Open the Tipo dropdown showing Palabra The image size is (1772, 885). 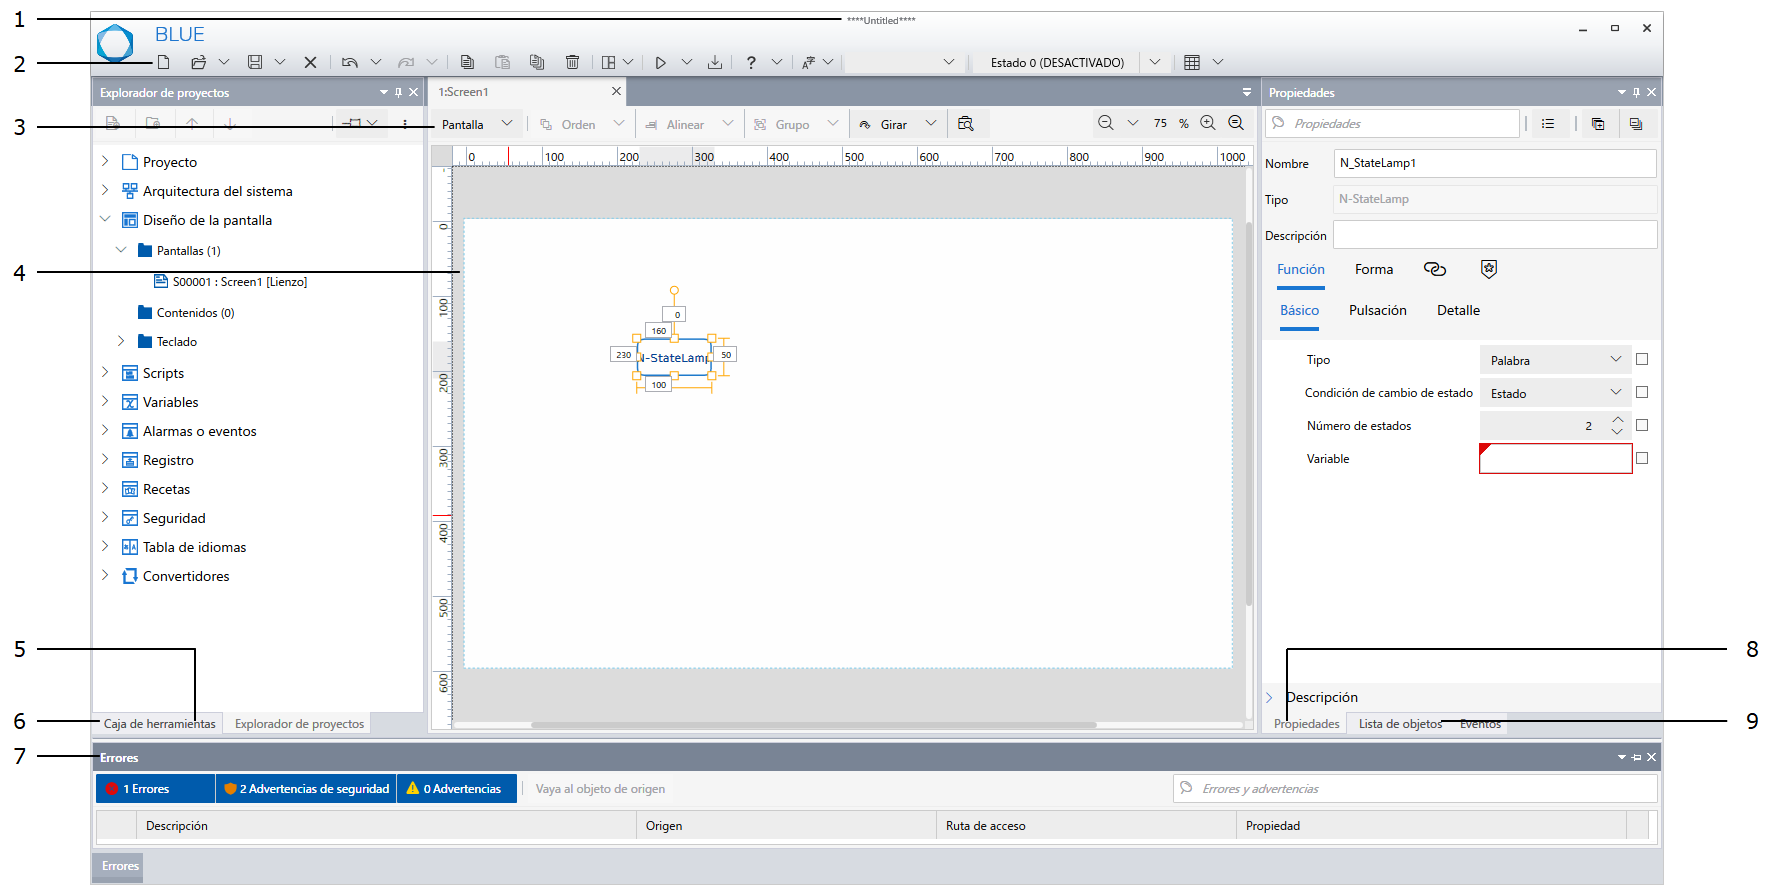(x=1554, y=360)
